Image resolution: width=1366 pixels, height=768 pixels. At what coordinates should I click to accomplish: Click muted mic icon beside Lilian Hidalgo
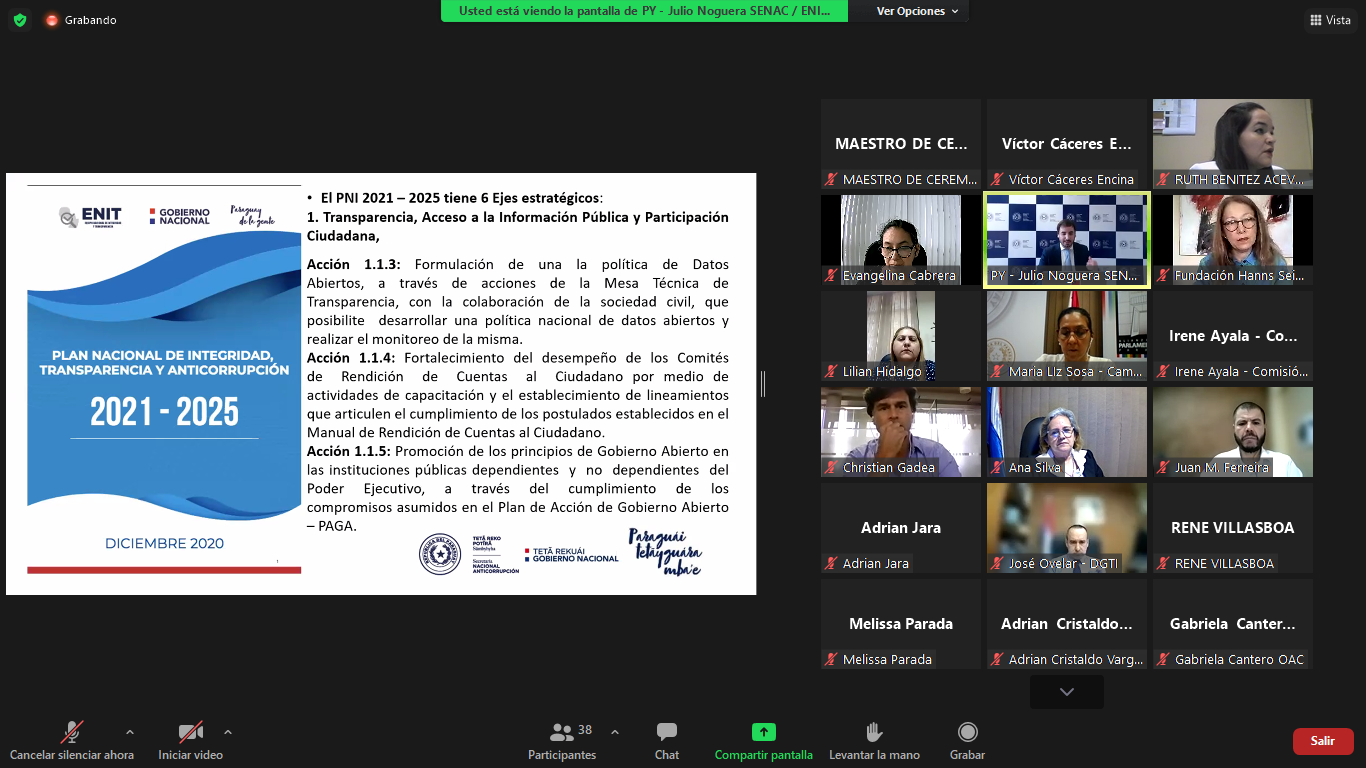pos(831,372)
